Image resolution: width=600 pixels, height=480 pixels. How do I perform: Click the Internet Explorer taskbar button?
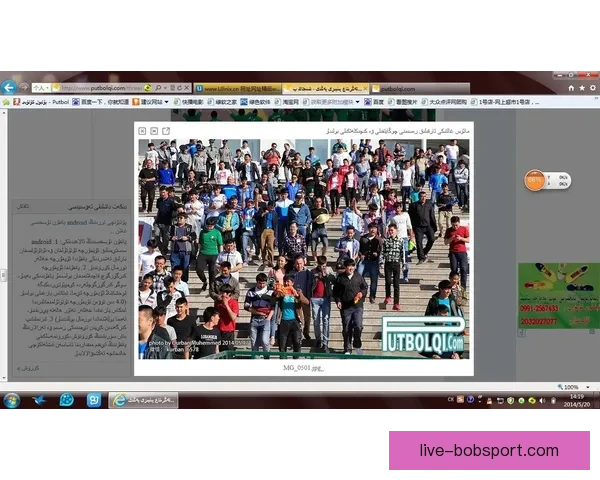click(x=143, y=400)
